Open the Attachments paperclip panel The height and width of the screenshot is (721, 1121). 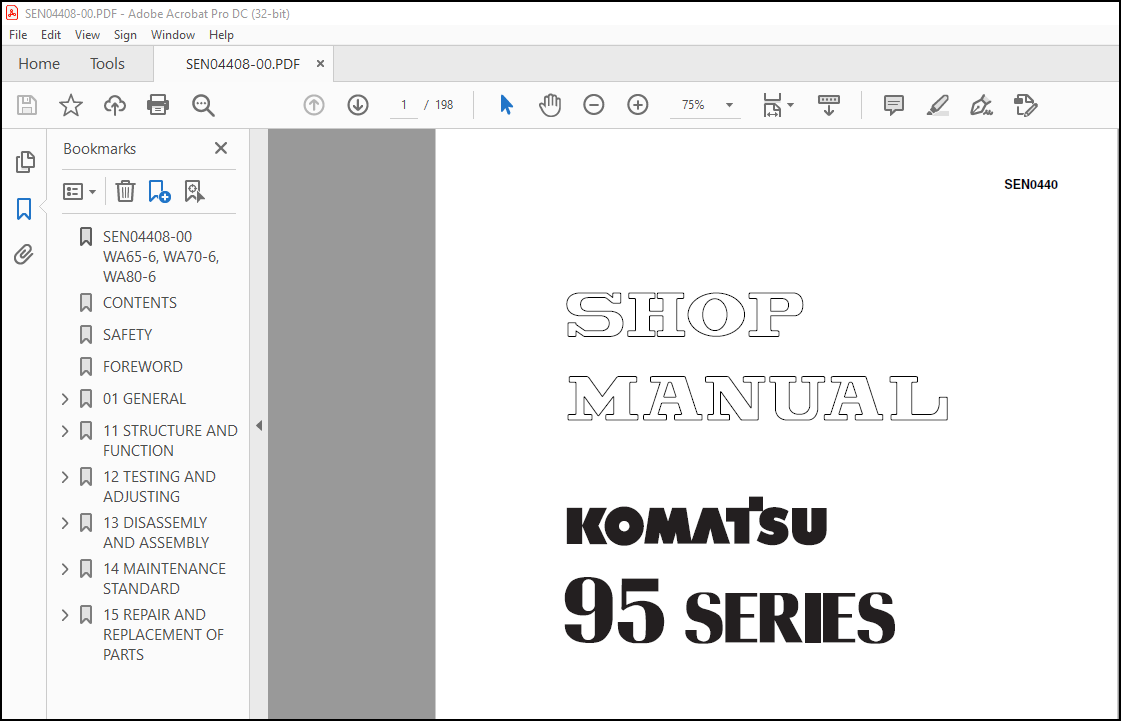(x=24, y=255)
